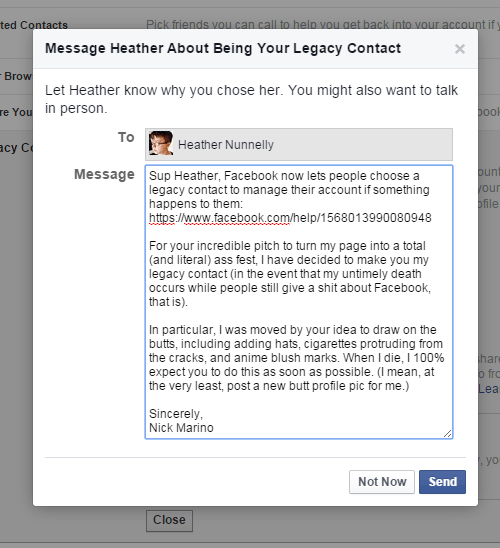Click the dialog title 'Message Heather About Being Your Legacy Contact'

(x=223, y=48)
